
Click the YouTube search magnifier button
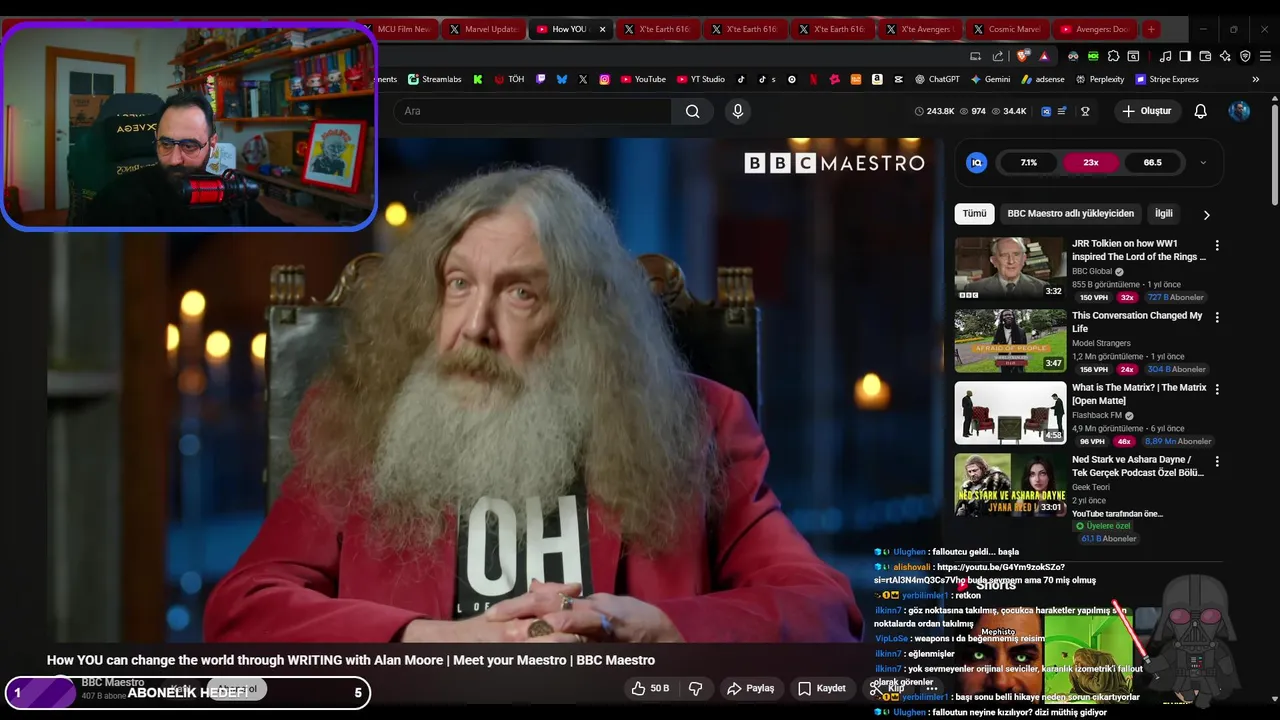692,111
